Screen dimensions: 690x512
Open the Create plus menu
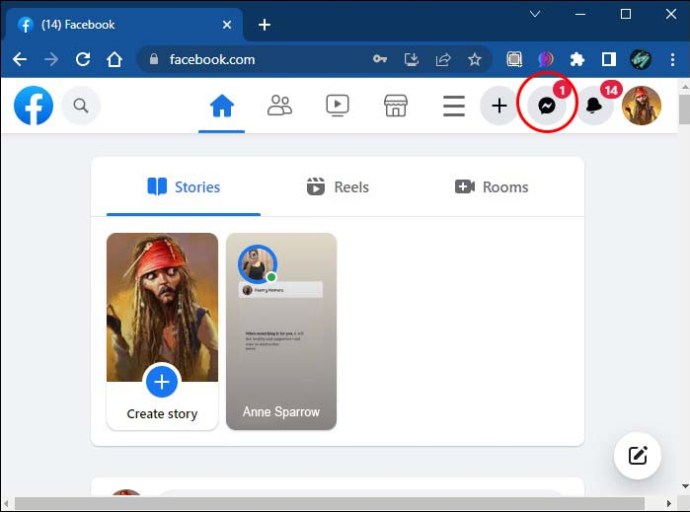(499, 106)
